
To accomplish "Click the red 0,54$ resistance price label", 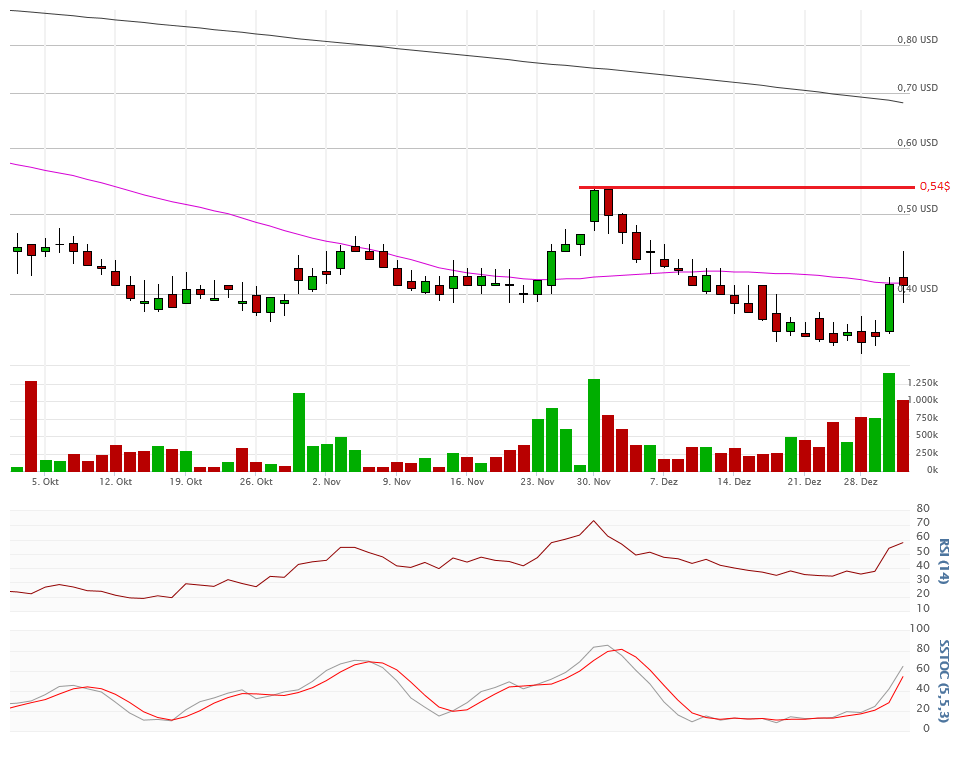I will [935, 187].
